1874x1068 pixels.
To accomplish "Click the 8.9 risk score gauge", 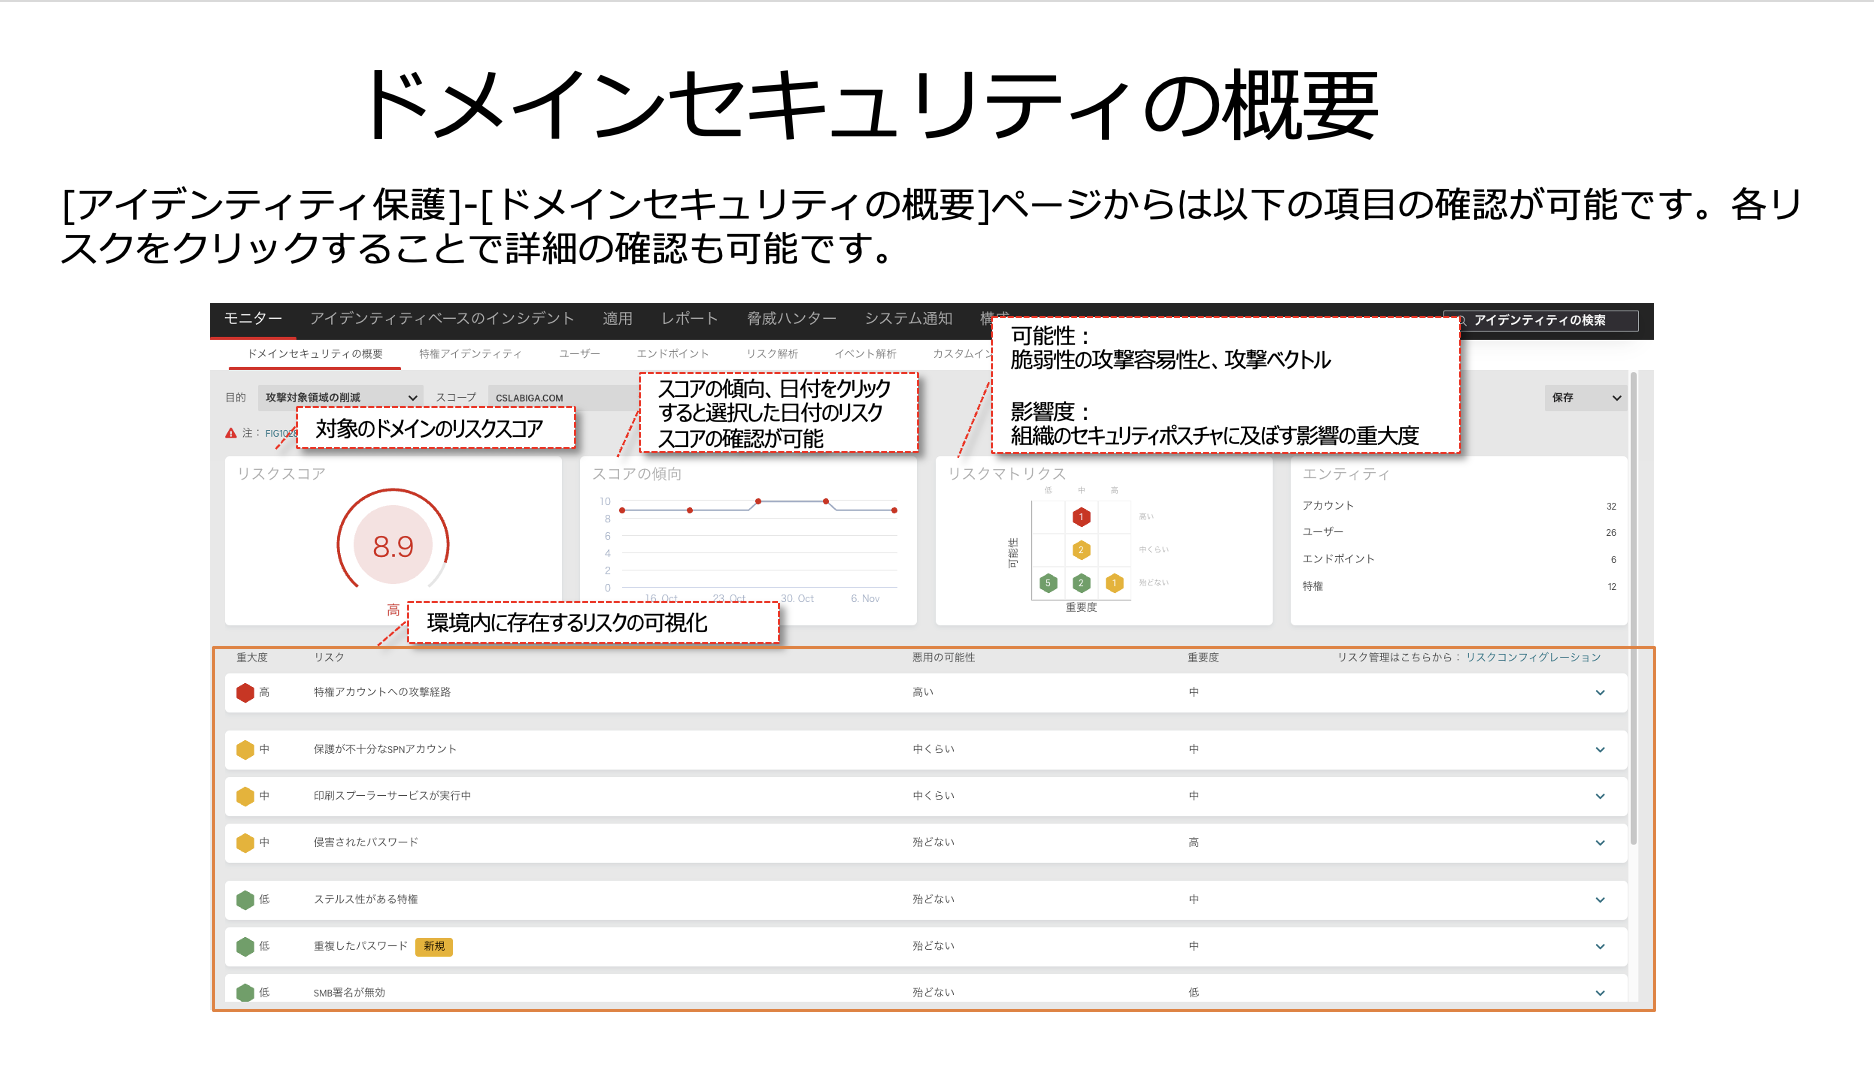I will coord(393,545).
